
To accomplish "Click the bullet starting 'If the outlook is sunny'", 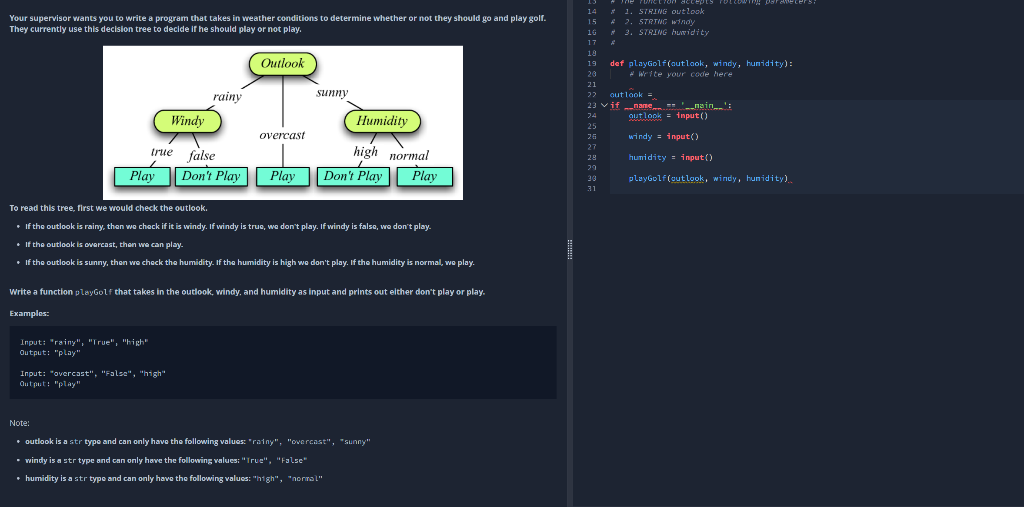I will 249,263.
